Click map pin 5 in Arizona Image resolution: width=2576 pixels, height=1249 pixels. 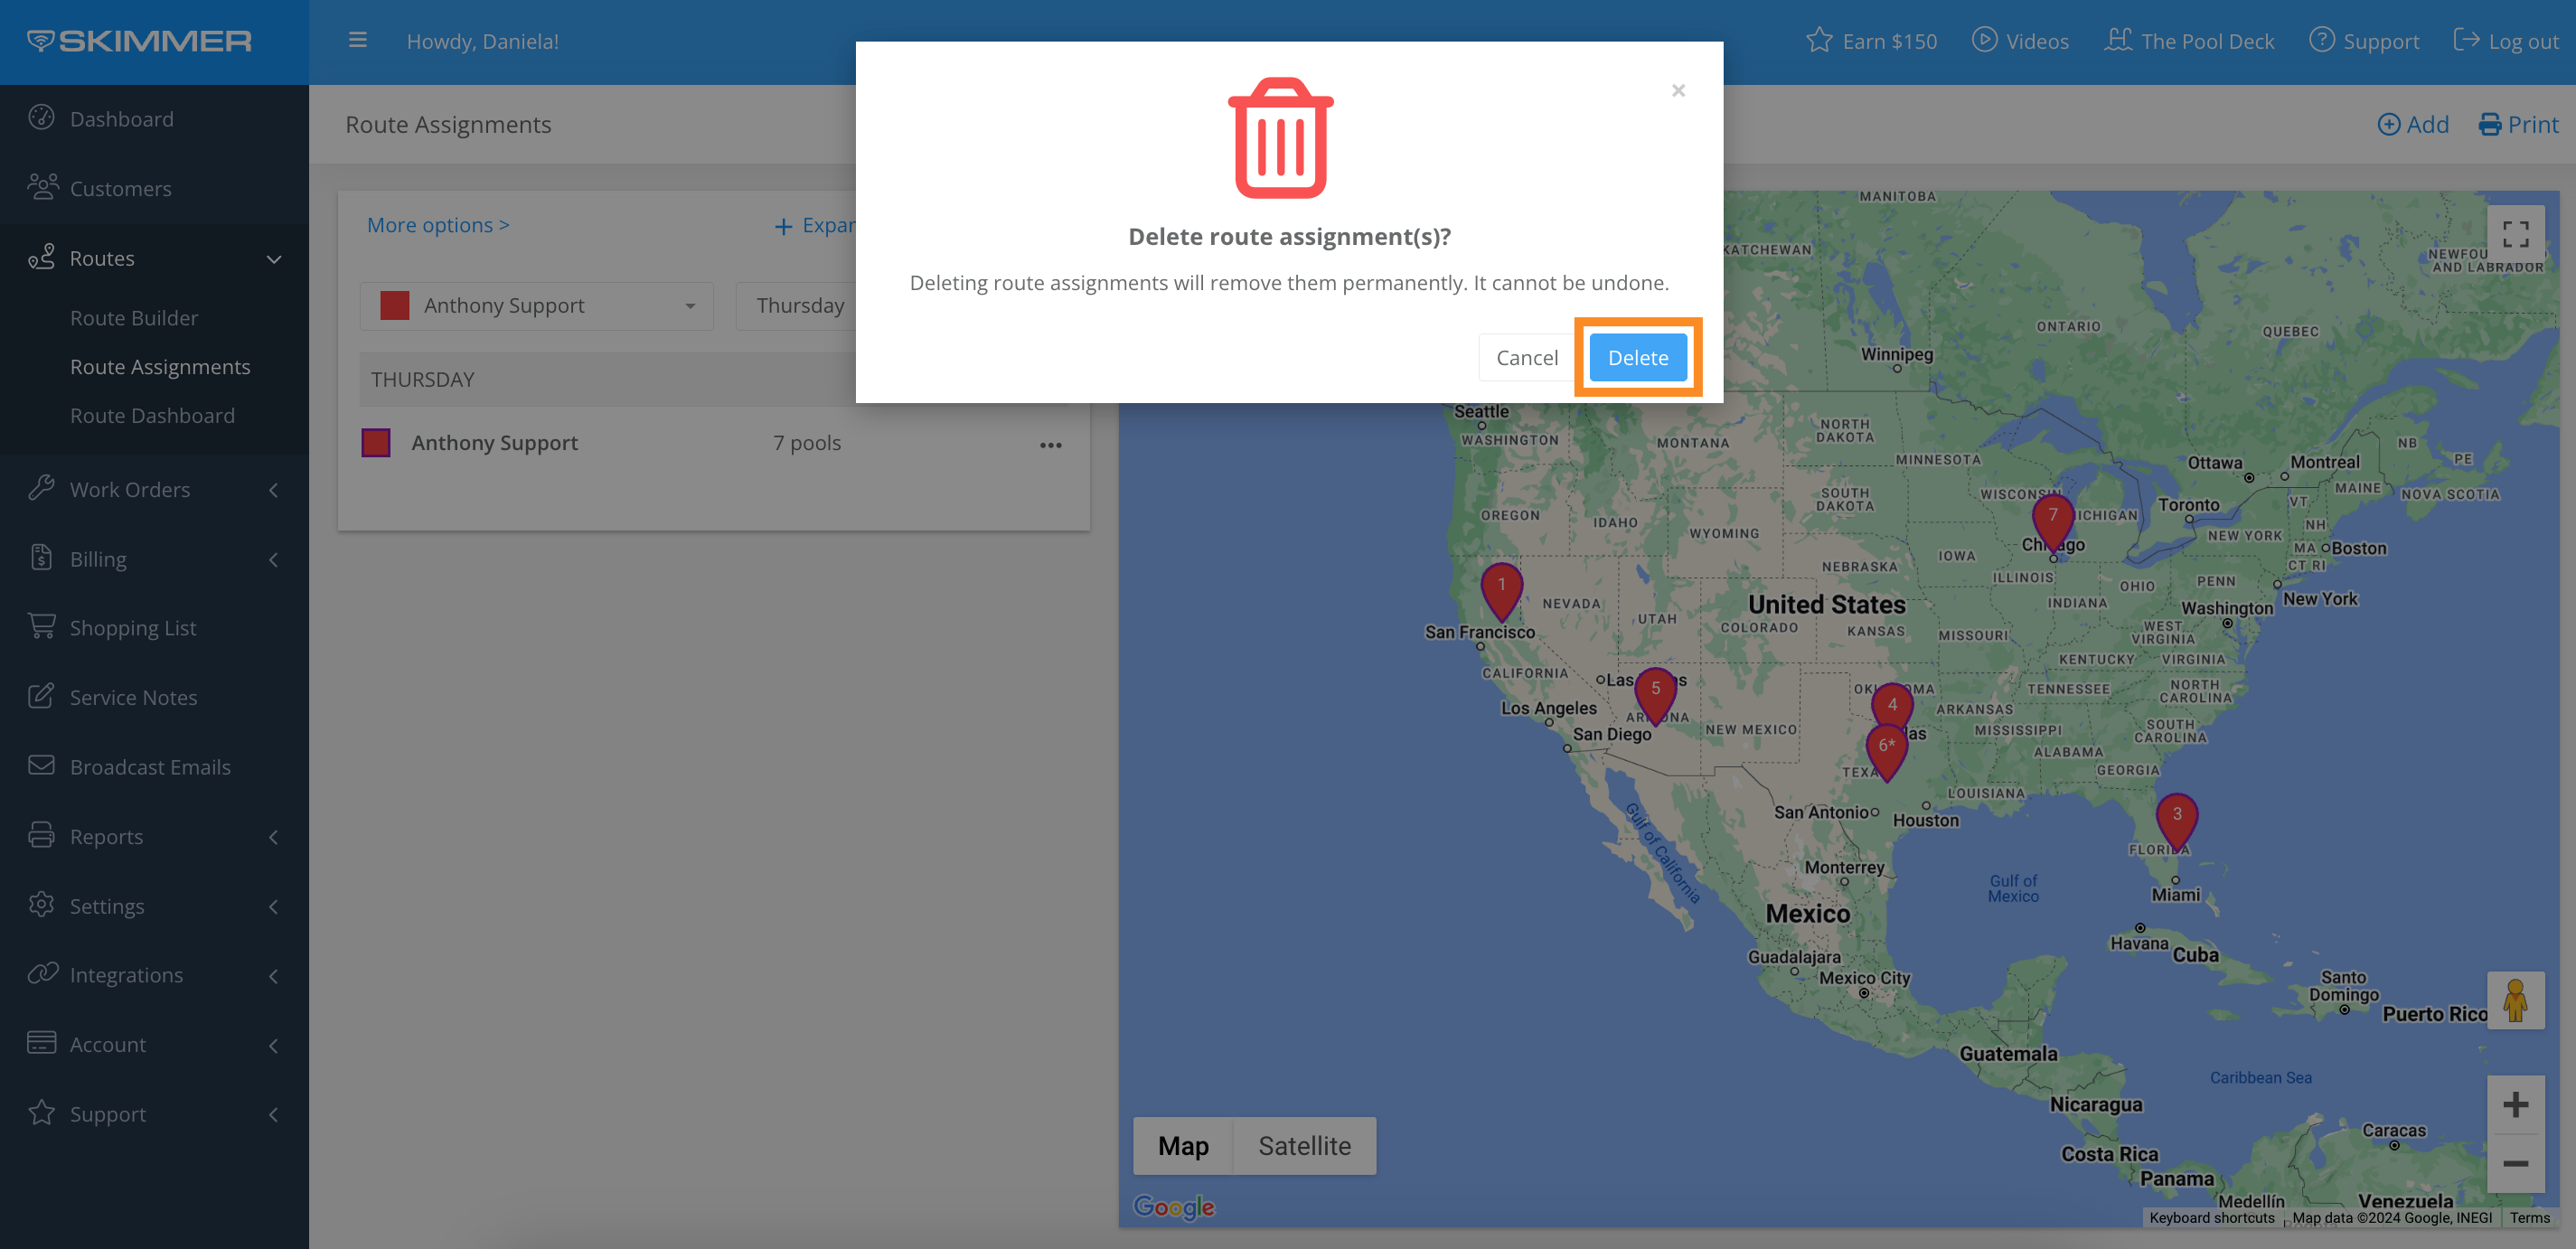click(1655, 694)
